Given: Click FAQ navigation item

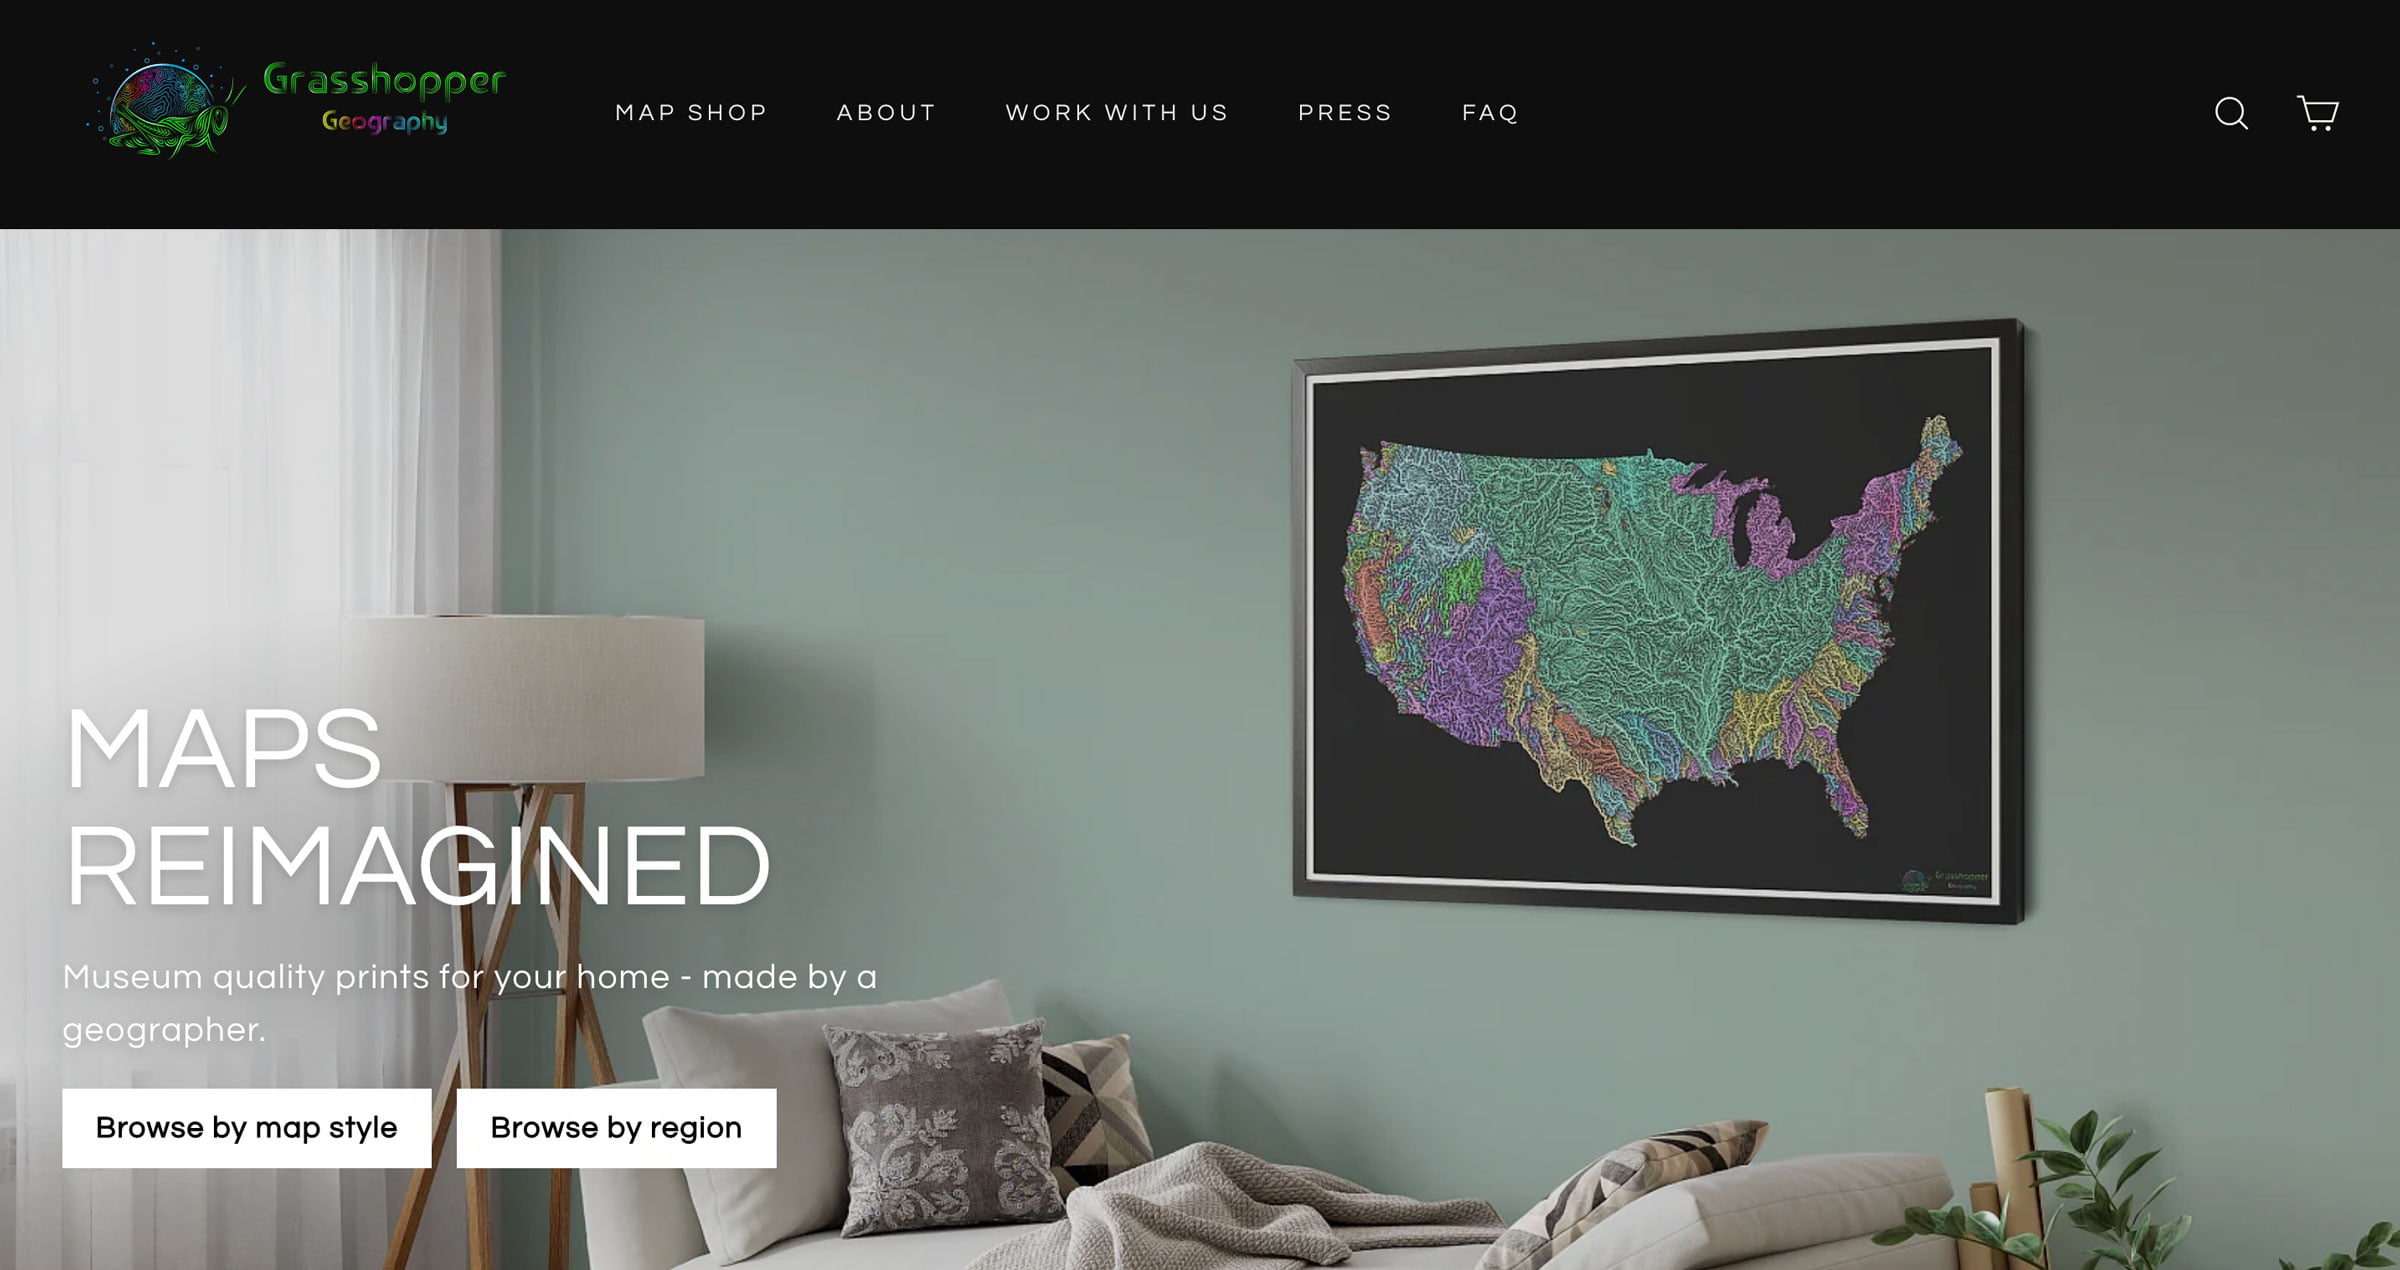Looking at the screenshot, I should [x=1489, y=113].
